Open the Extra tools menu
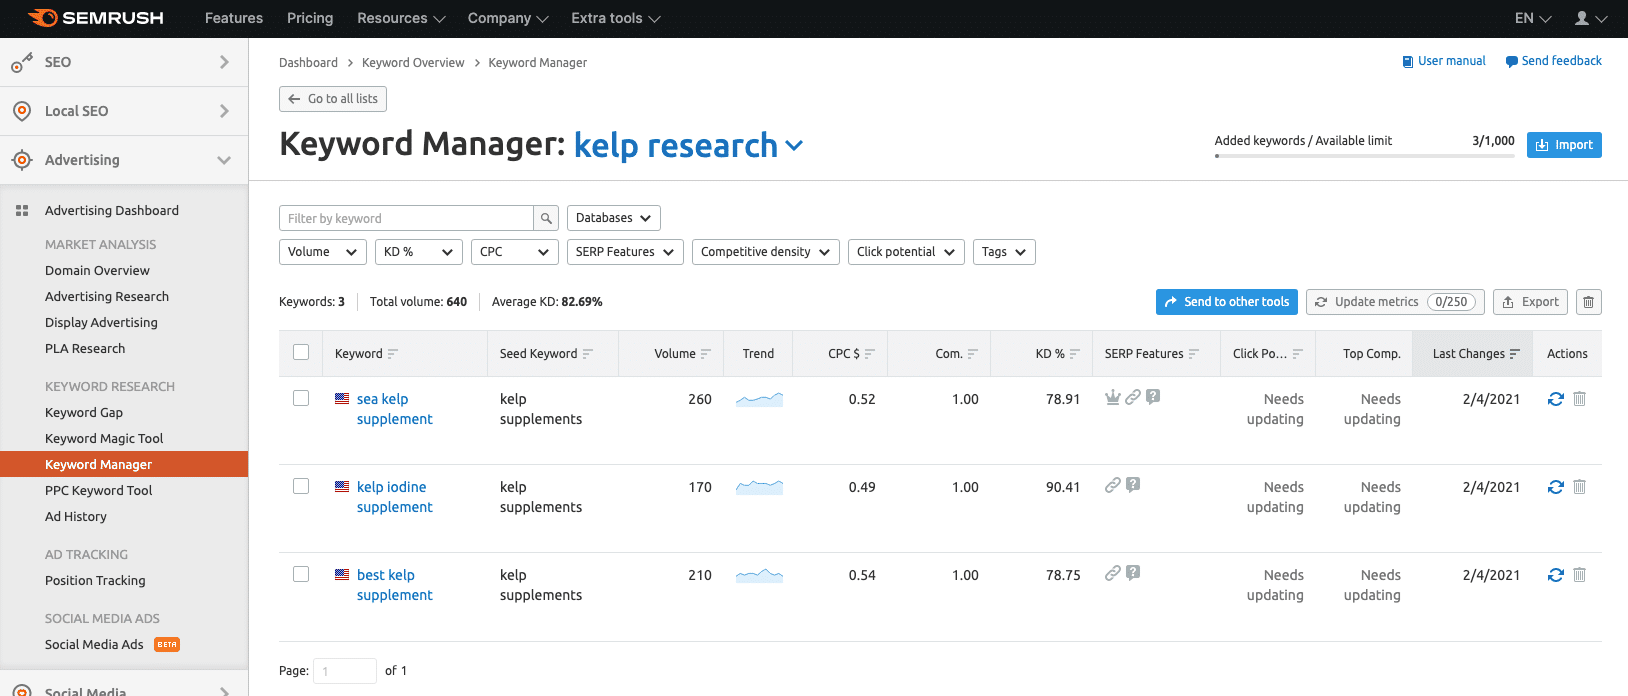 click(x=616, y=18)
